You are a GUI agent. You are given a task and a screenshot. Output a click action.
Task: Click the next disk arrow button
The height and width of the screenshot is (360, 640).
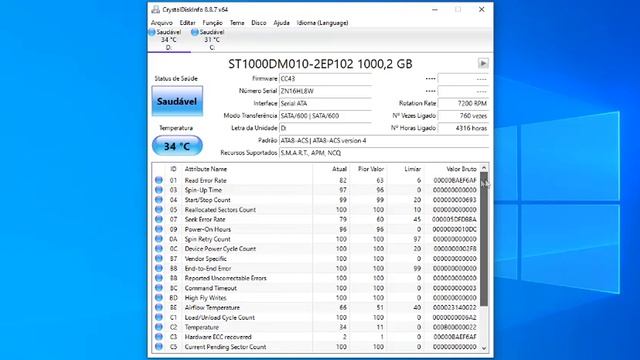click(483, 63)
